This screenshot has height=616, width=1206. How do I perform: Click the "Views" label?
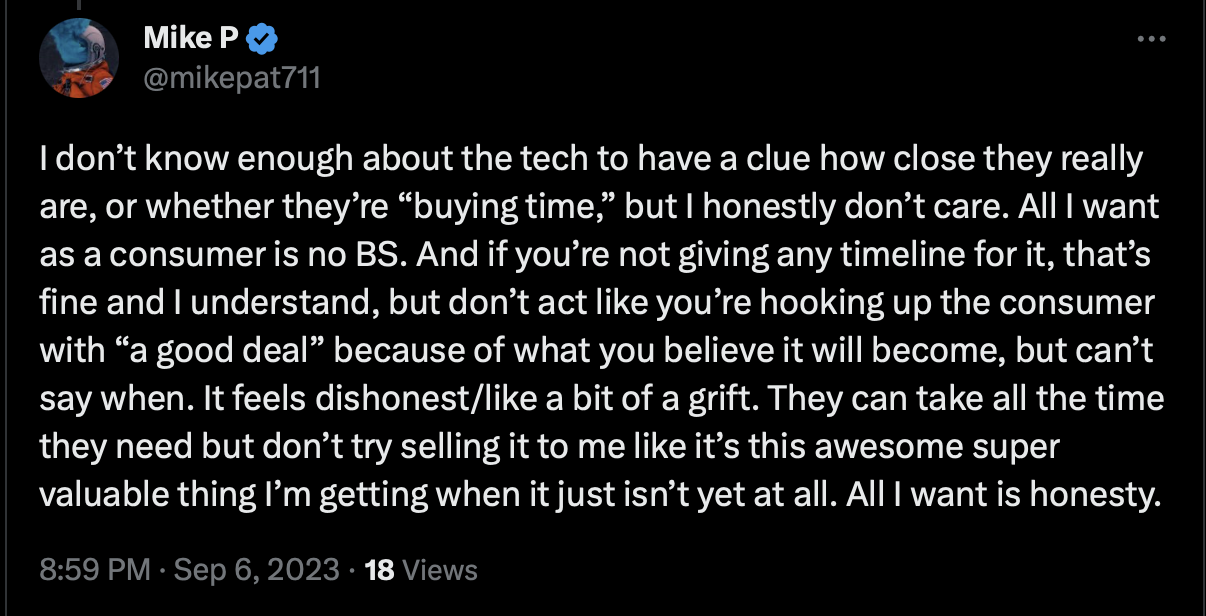pos(439,570)
